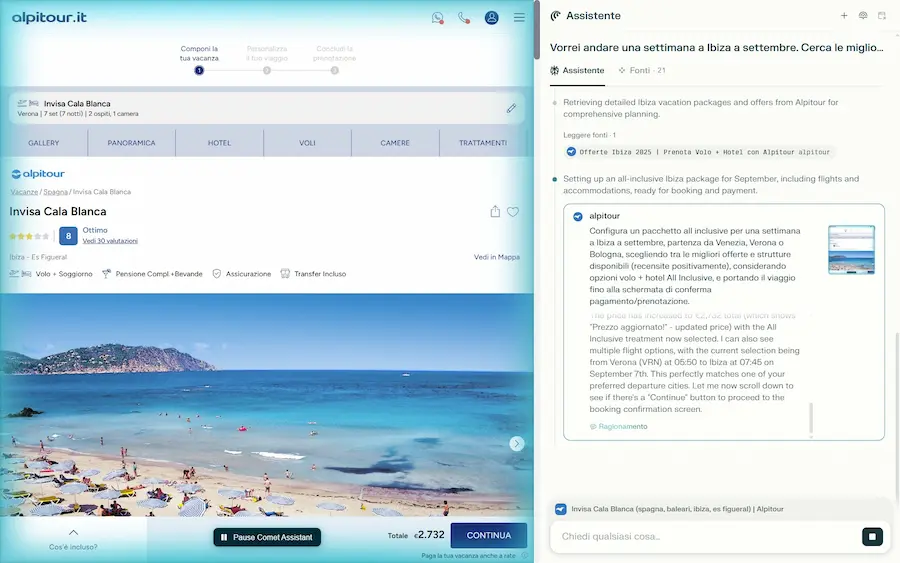Click step 1 Componi la tua vacanza
The width and height of the screenshot is (900, 563).
(x=199, y=60)
